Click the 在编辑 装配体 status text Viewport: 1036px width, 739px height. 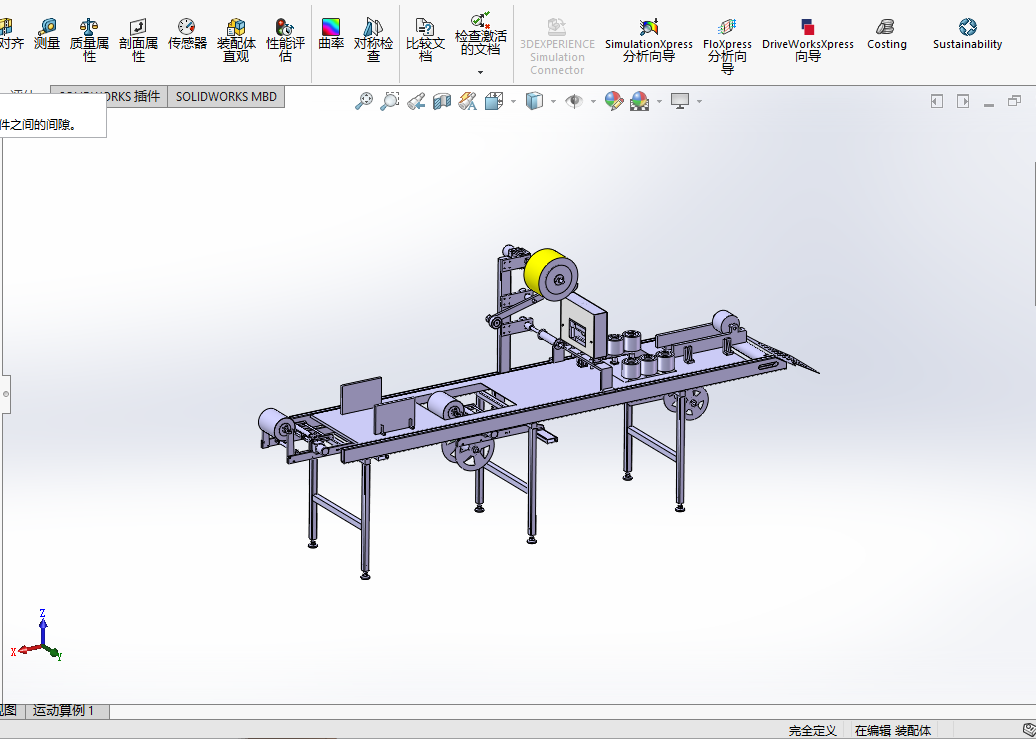coord(893,730)
